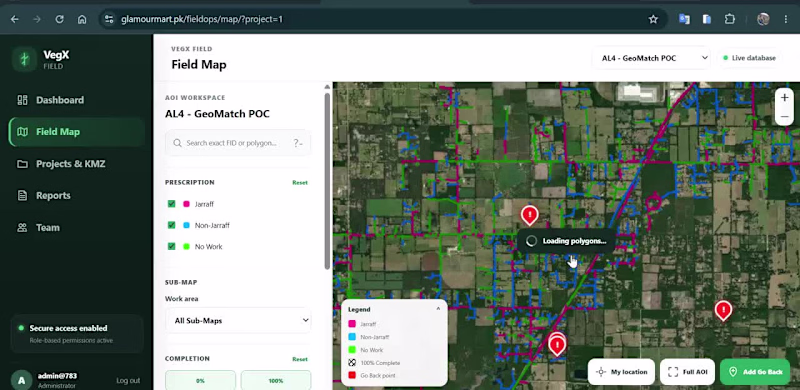
Task: Zoom out on the map
Action: 785,117
